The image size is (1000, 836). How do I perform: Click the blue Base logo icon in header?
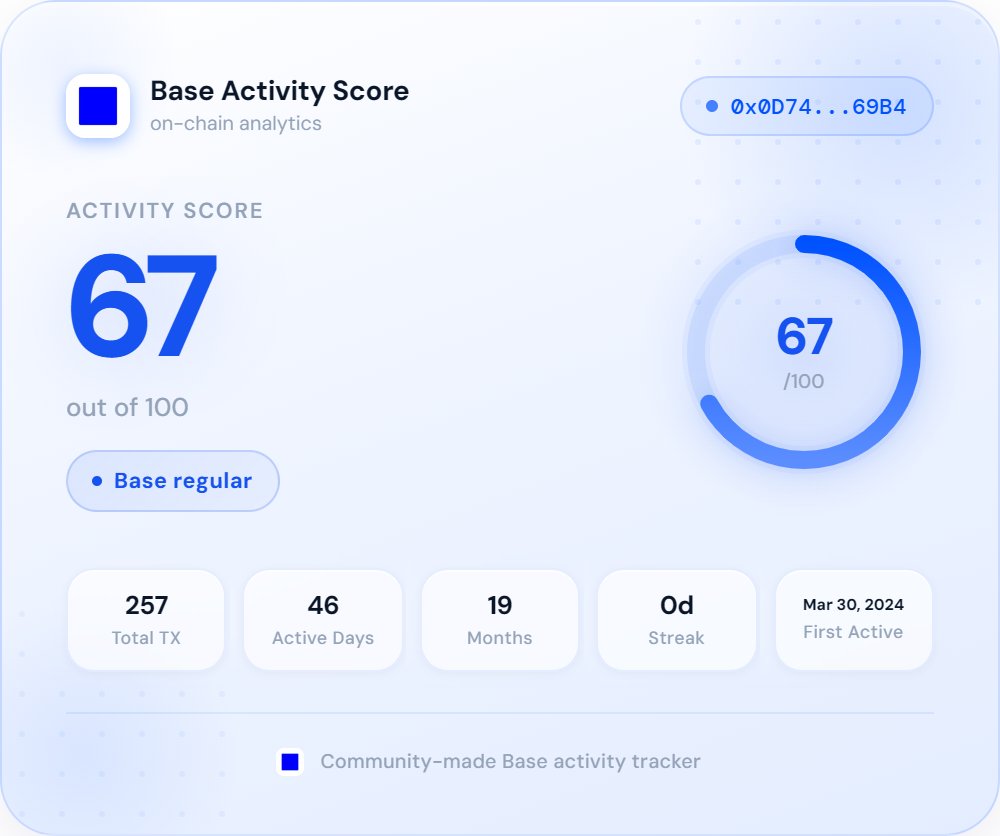(98, 106)
